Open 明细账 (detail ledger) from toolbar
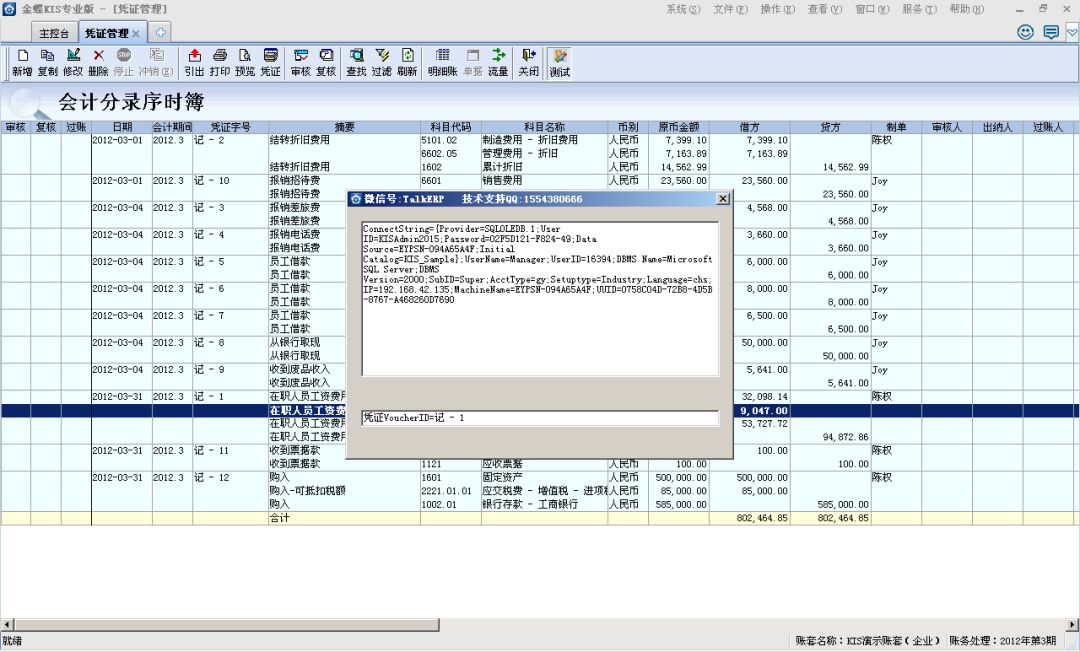Screen dimensions: 1080x652 click(x=443, y=62)
